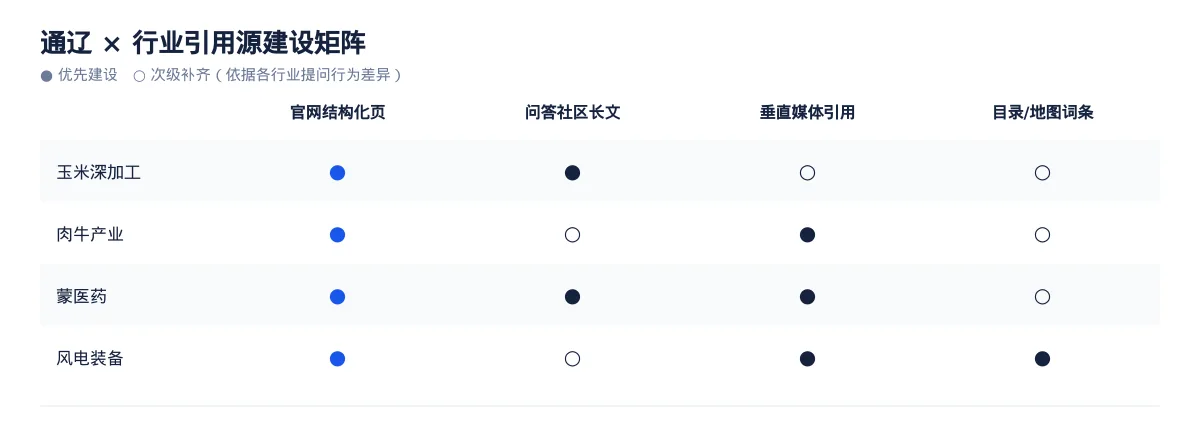The height and width of the screenshot is (430, 1200).
Task: Click the 优先建设 legend dot
Action: pyautogui.click(x=46, y=76)
